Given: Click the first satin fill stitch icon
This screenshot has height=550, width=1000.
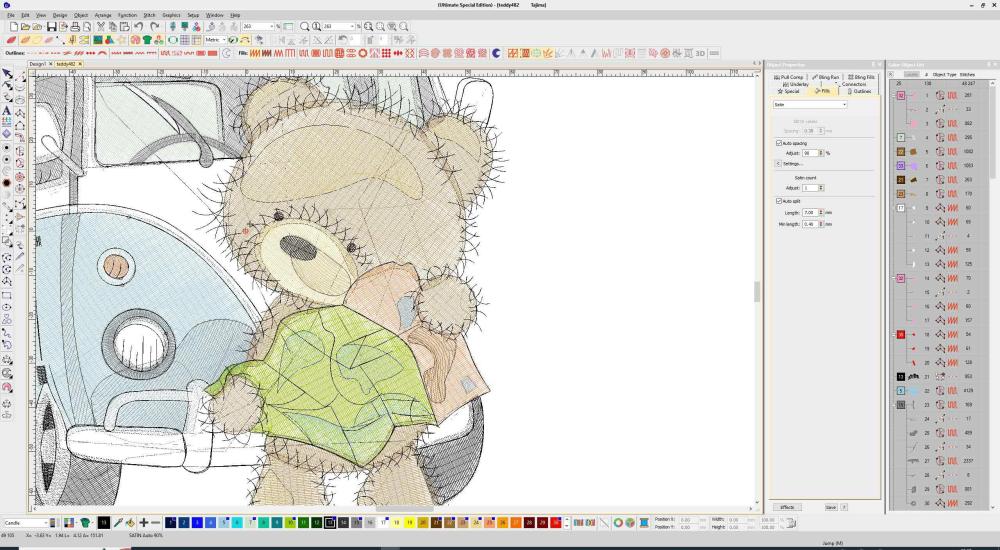Looking at the screenshot, I should pyautogui.click(x=254, y=53).
